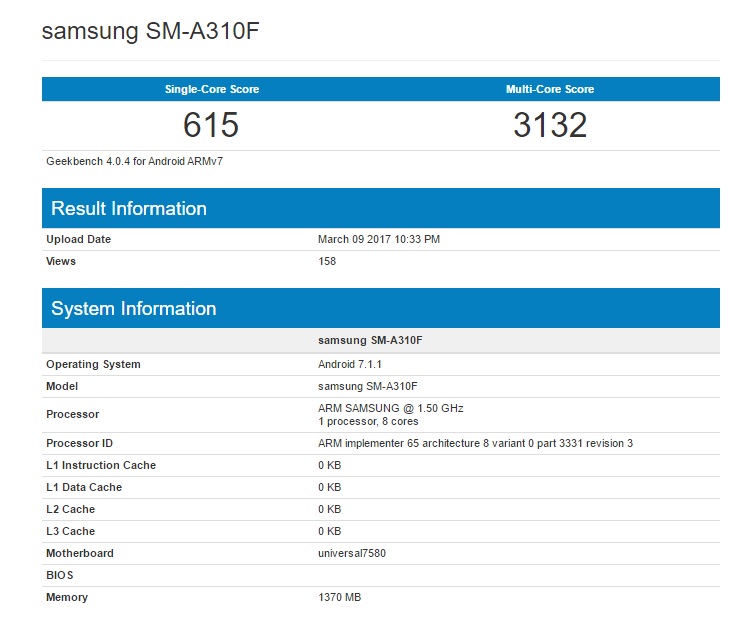The height and width of the screenshot is (620, 754).
Task: Click the L3 Cache 0 KB value
Action: (x=329, y=531)
